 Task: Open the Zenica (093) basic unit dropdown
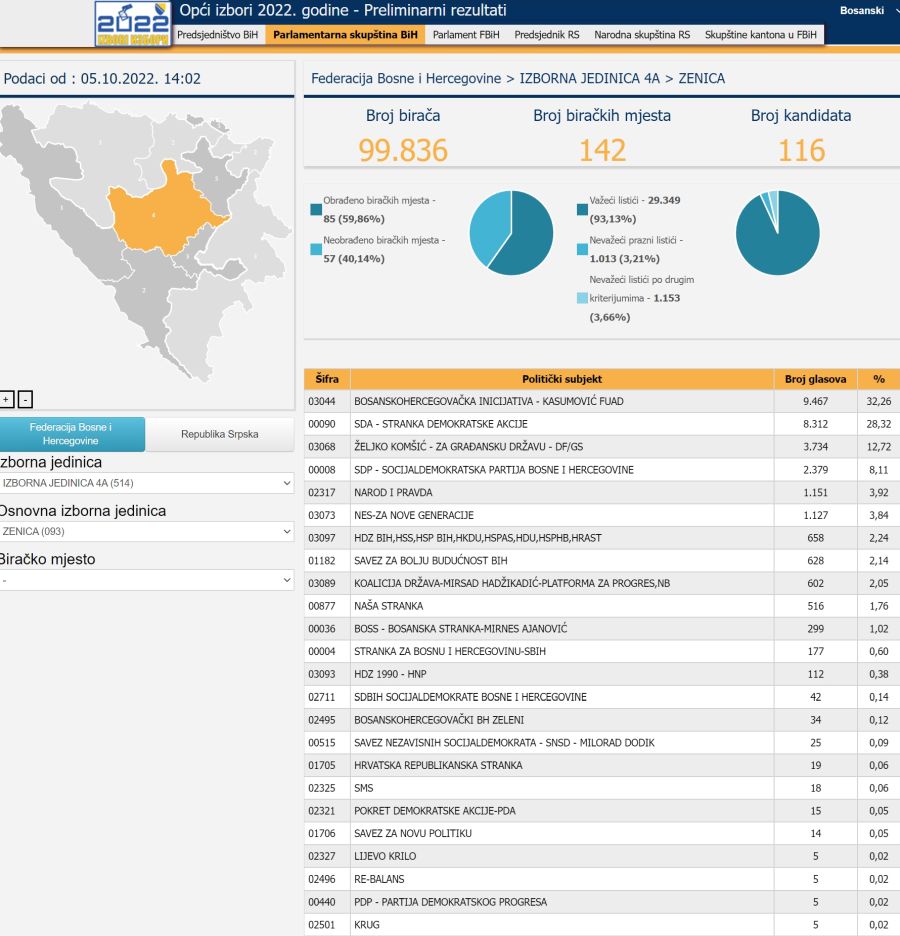tap(146, 532)
